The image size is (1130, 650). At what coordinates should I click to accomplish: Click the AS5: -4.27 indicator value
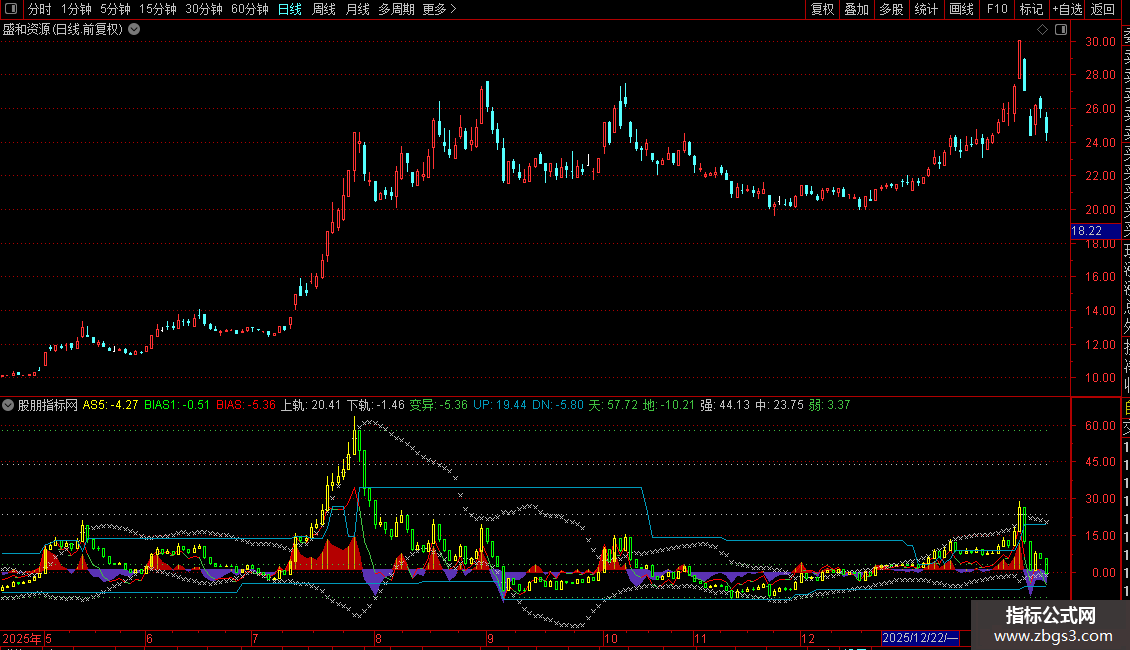point(110,405)
